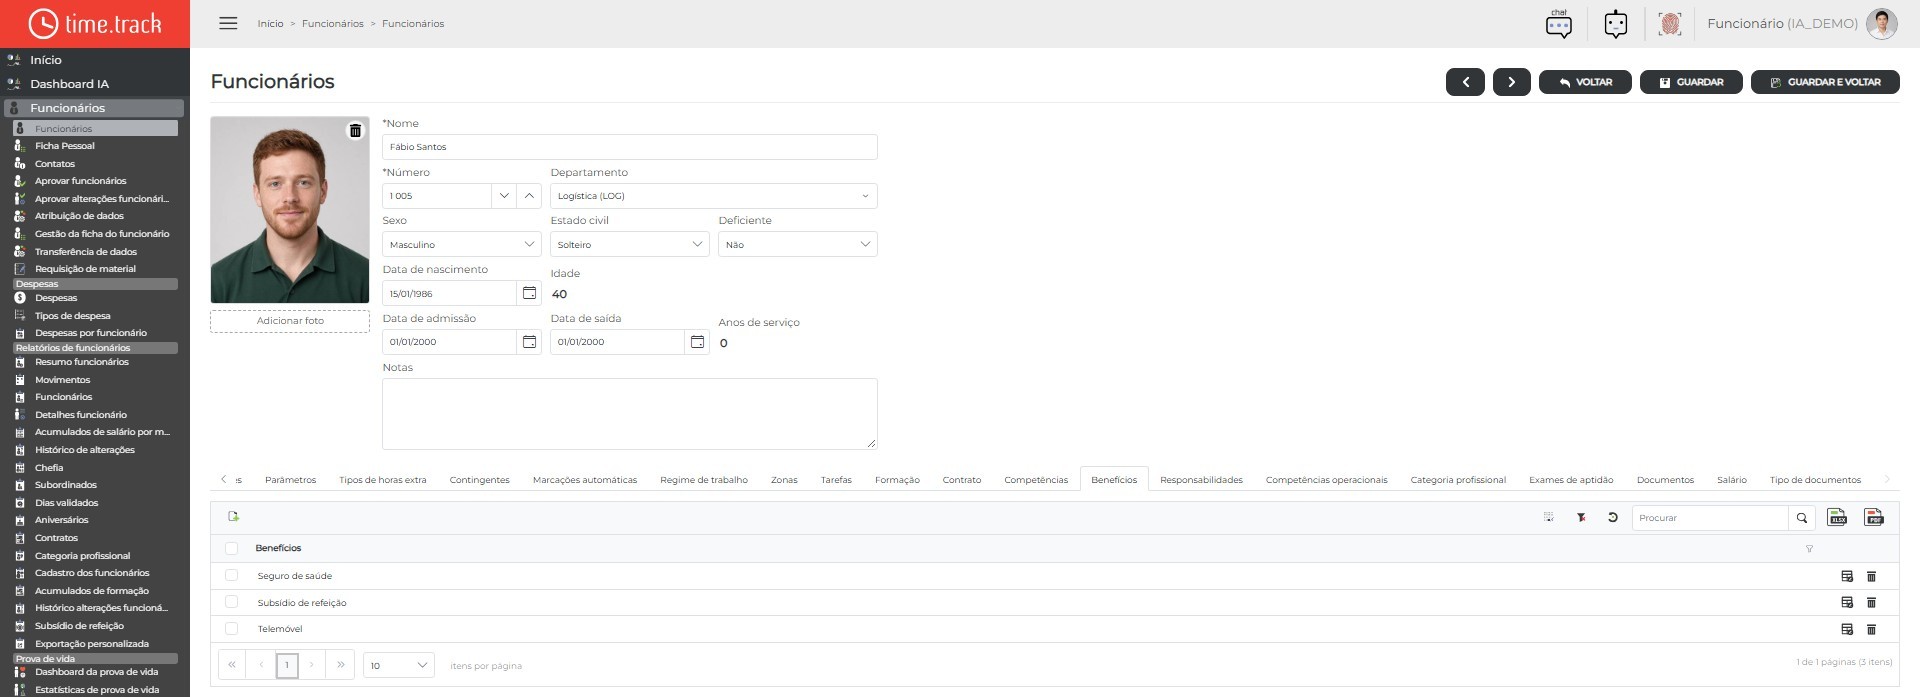This screenshot has width=1920, height=697.
Task: Open the Benefícios column filter funnel
Action: point(1809,548)
